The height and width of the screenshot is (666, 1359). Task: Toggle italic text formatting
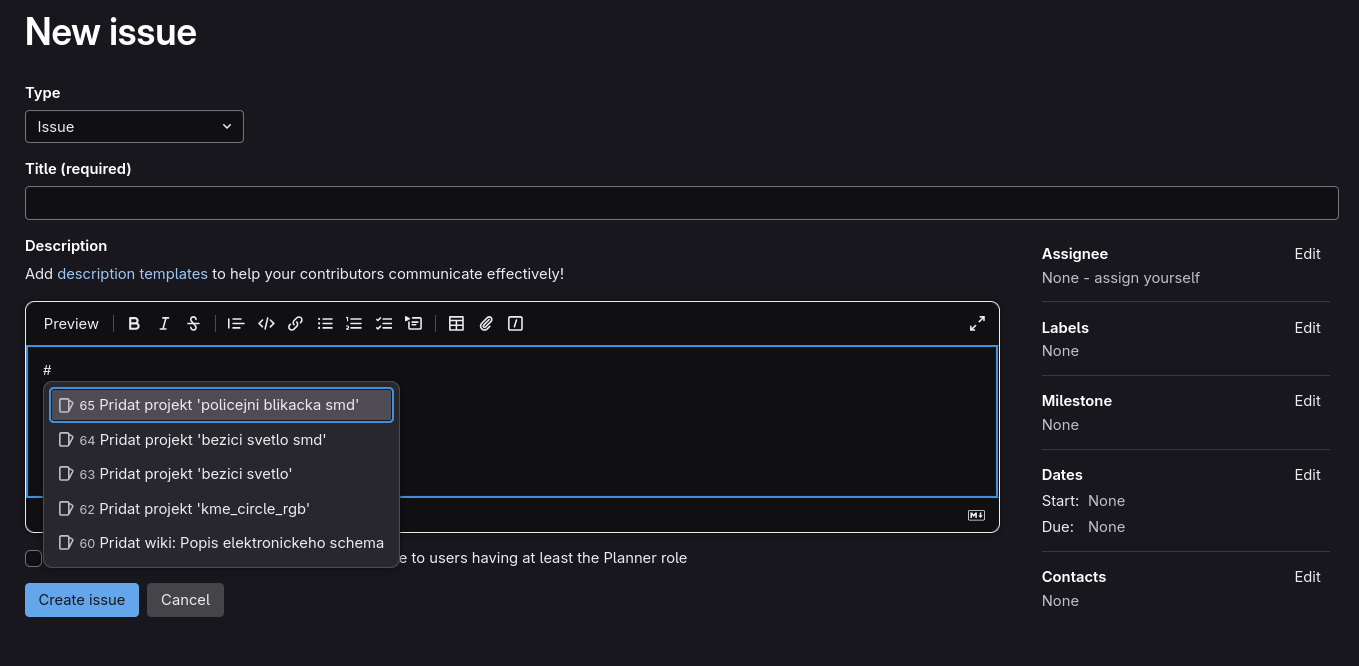pos(164,324)
